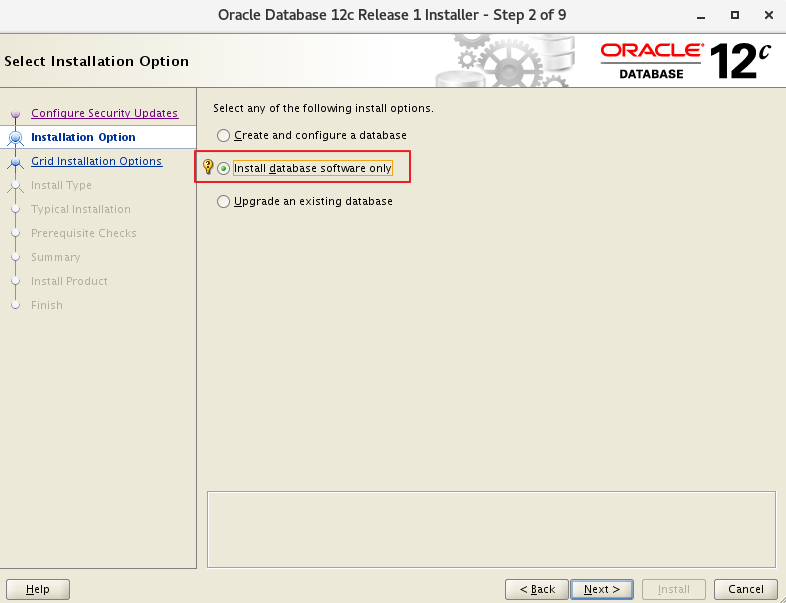Click the Install Type step label
This screenshot has width=786, height=603.
tap(61, 185)
